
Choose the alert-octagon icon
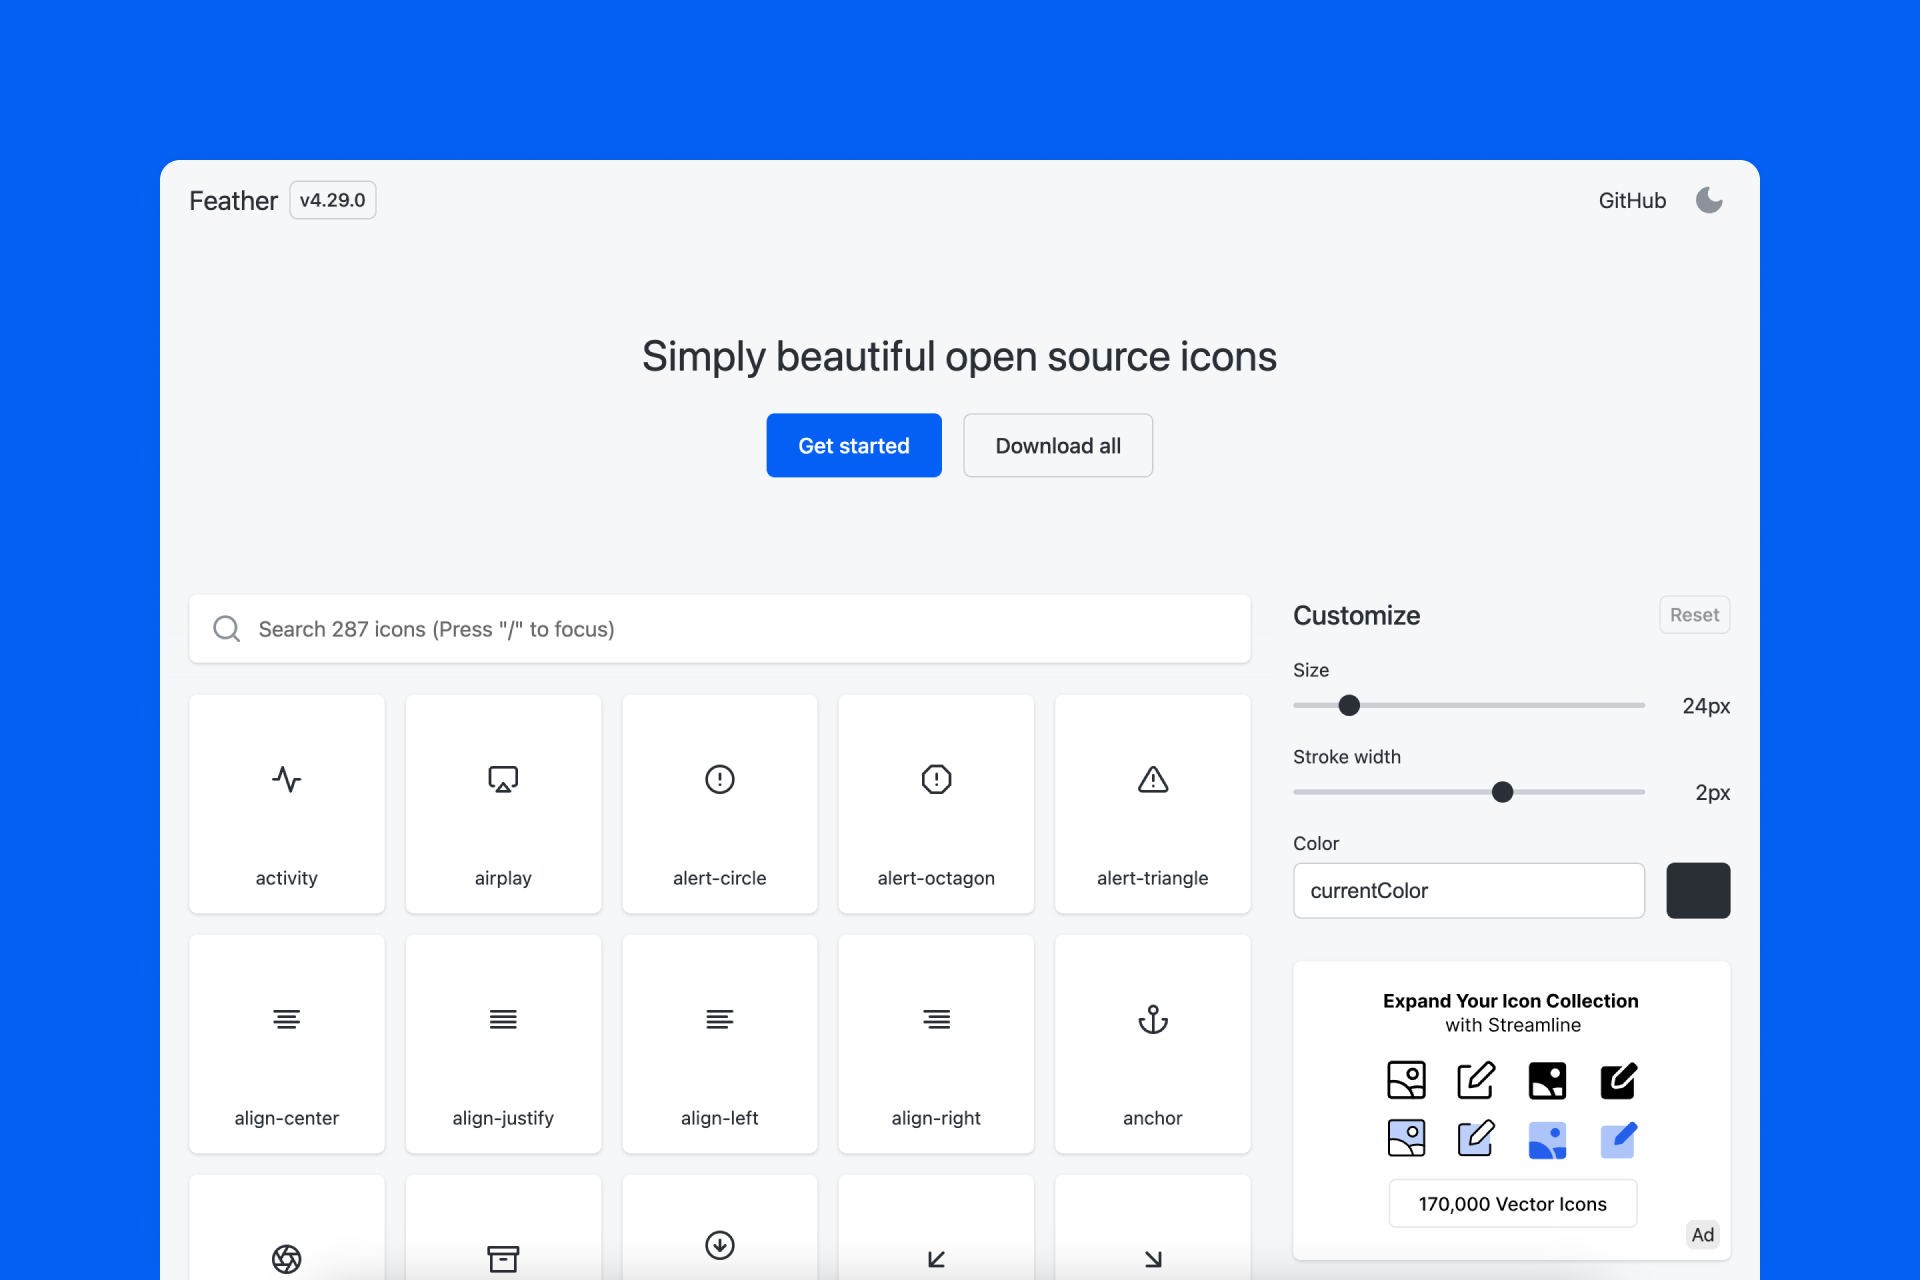coord(936,803)
